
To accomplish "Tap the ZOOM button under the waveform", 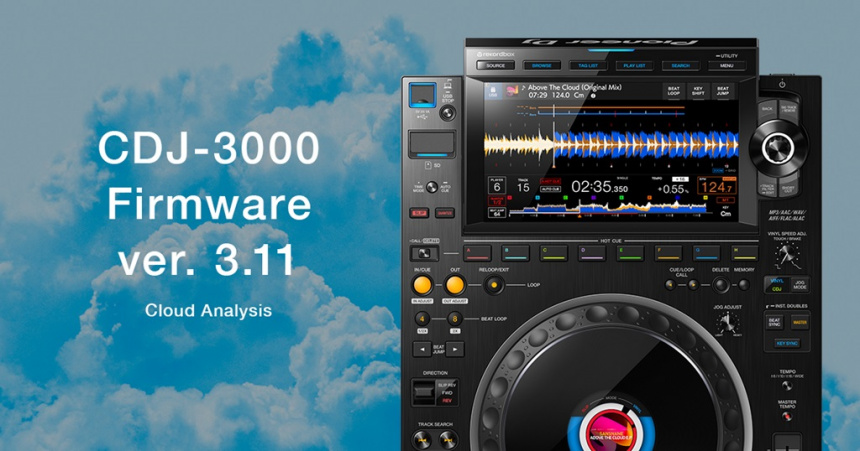I will [x=717, y=171].
